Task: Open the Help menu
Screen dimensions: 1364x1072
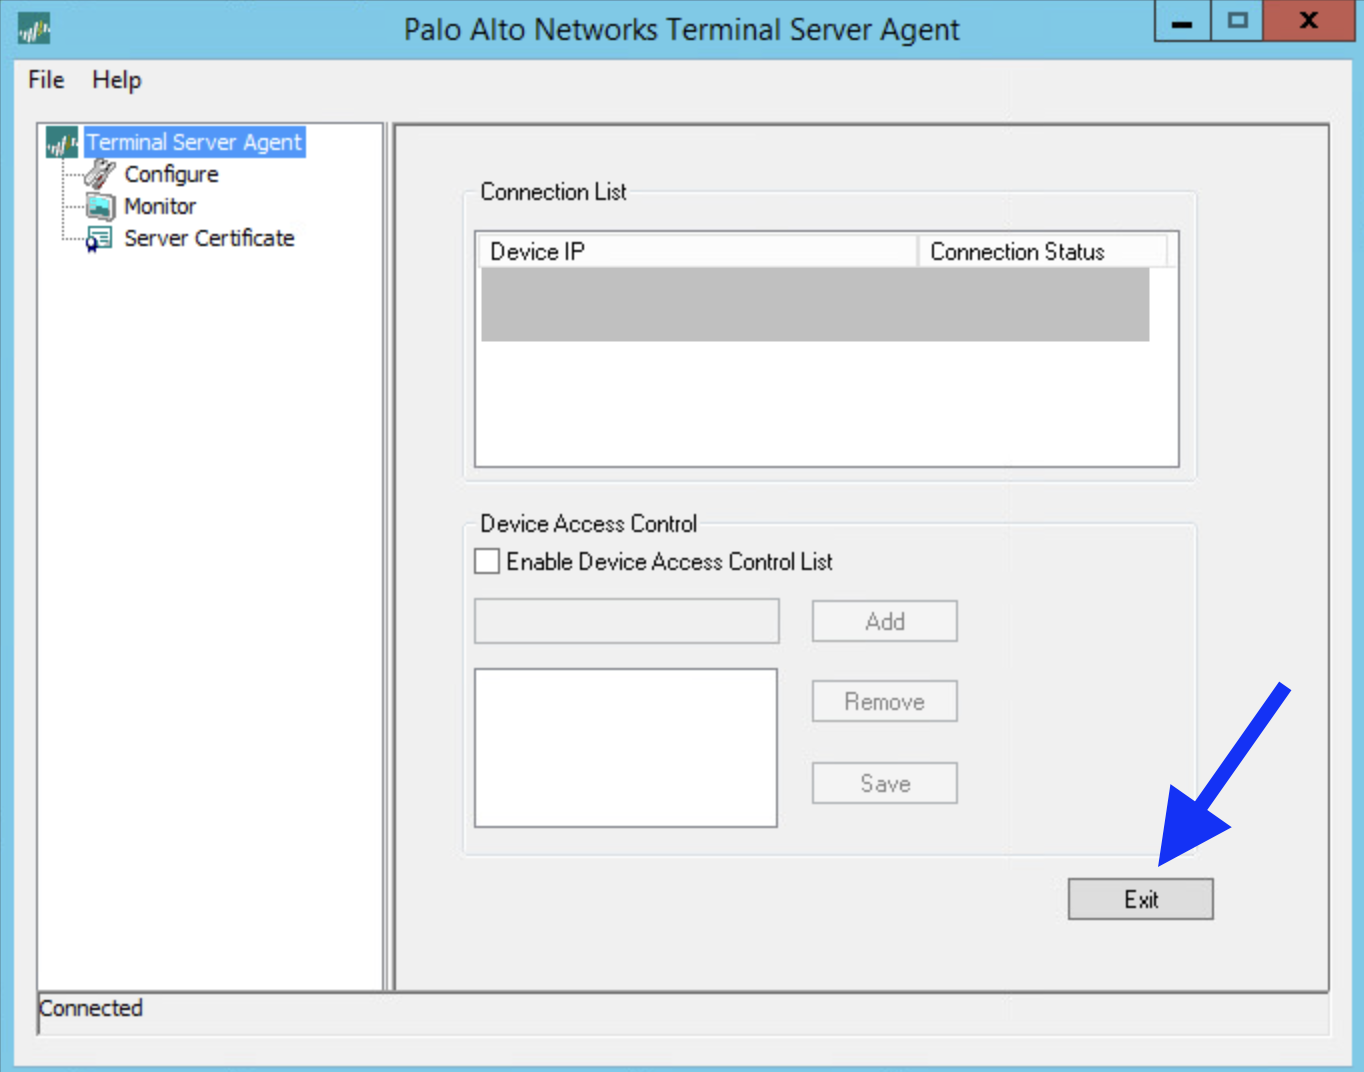Action: pyautogui.click(x=115, y=80)
